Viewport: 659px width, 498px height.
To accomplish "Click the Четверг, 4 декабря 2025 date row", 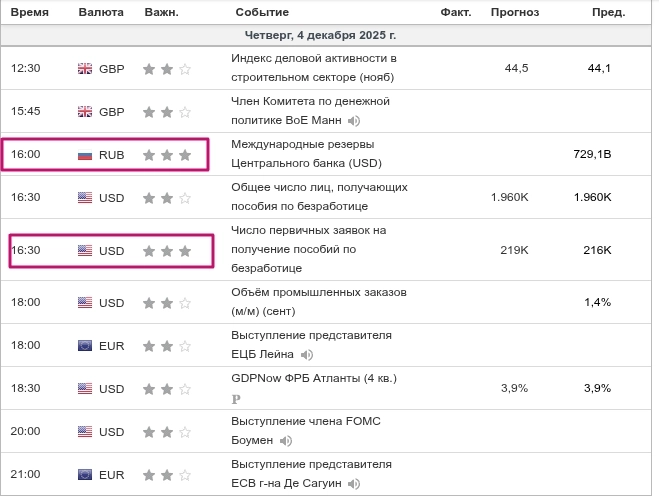I will 321,34.
